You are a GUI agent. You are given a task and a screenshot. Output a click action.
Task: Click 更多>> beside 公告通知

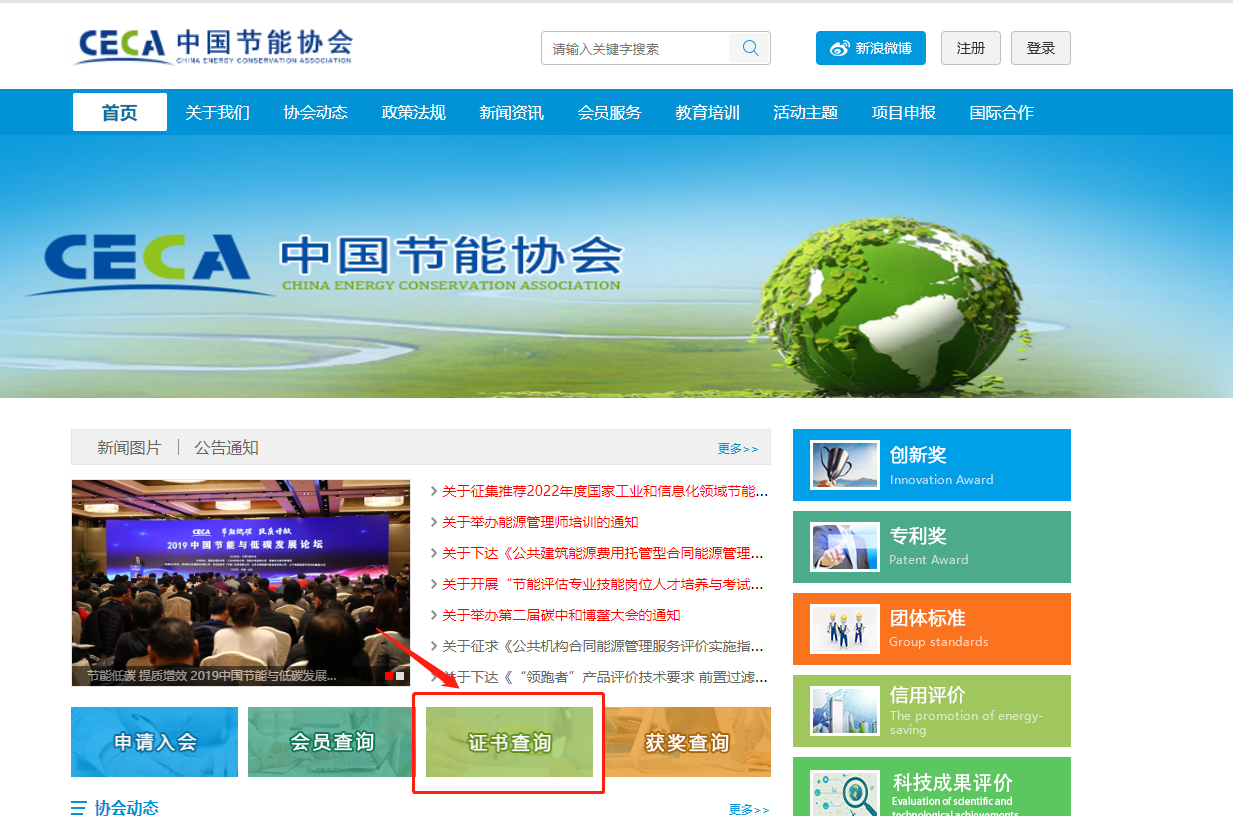click(738, 449)
